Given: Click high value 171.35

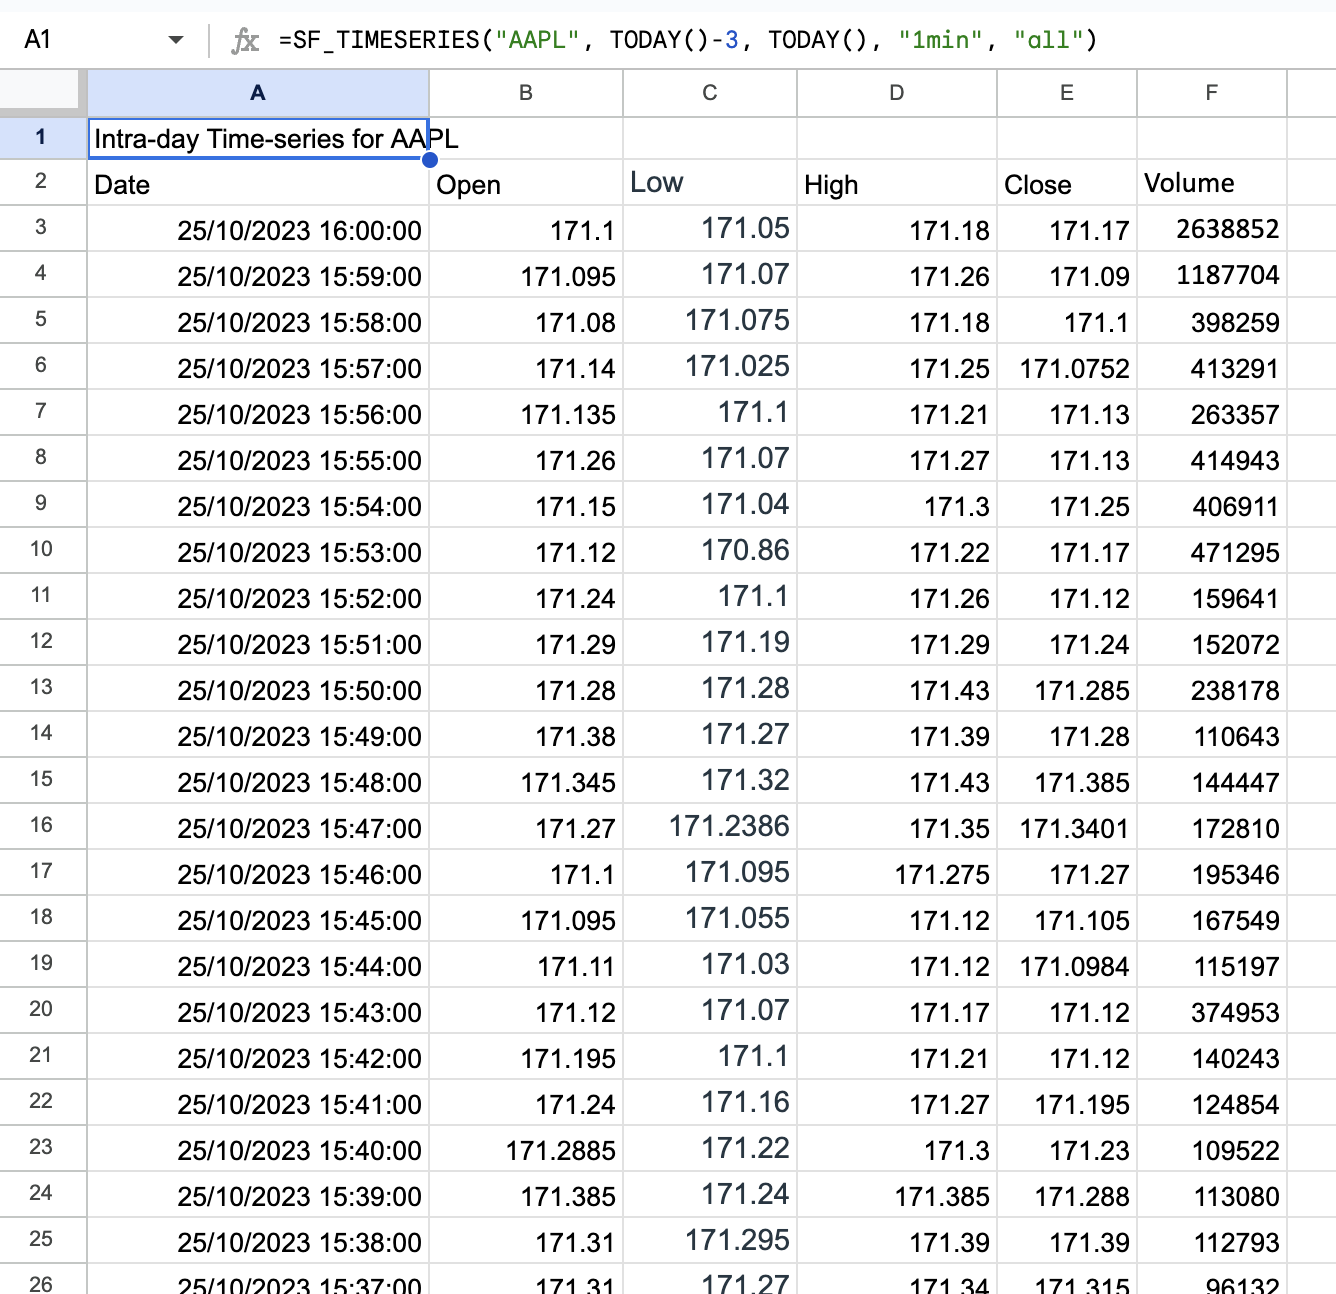Looking at the screenshot, I should tap(897, 828).
